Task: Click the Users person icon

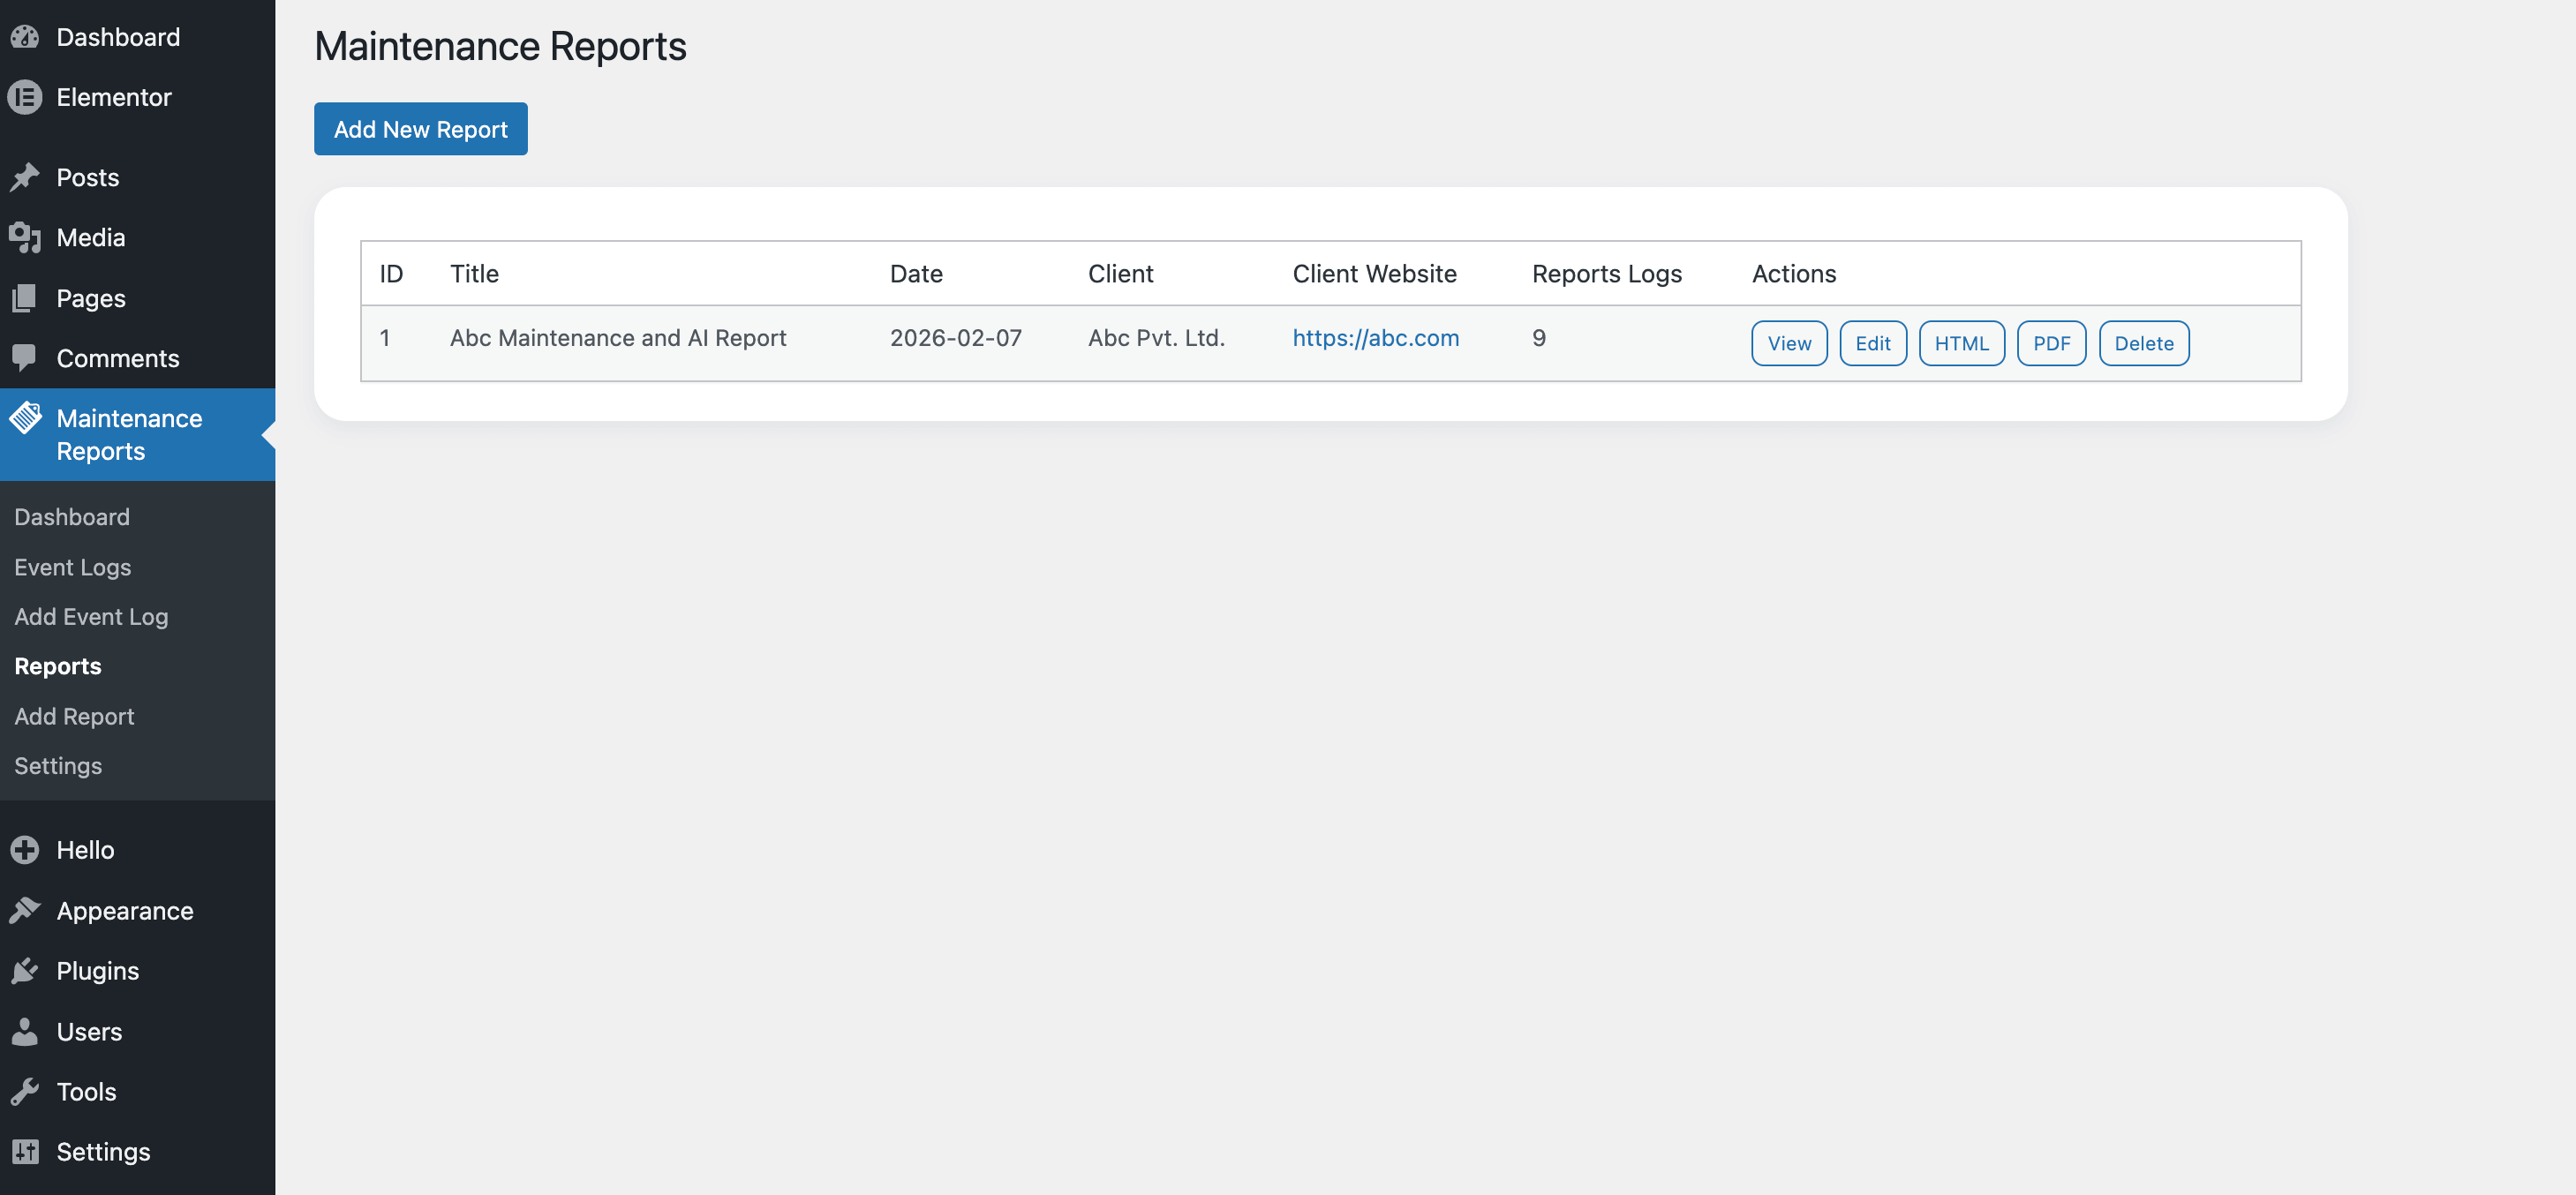Action: 25,1031
